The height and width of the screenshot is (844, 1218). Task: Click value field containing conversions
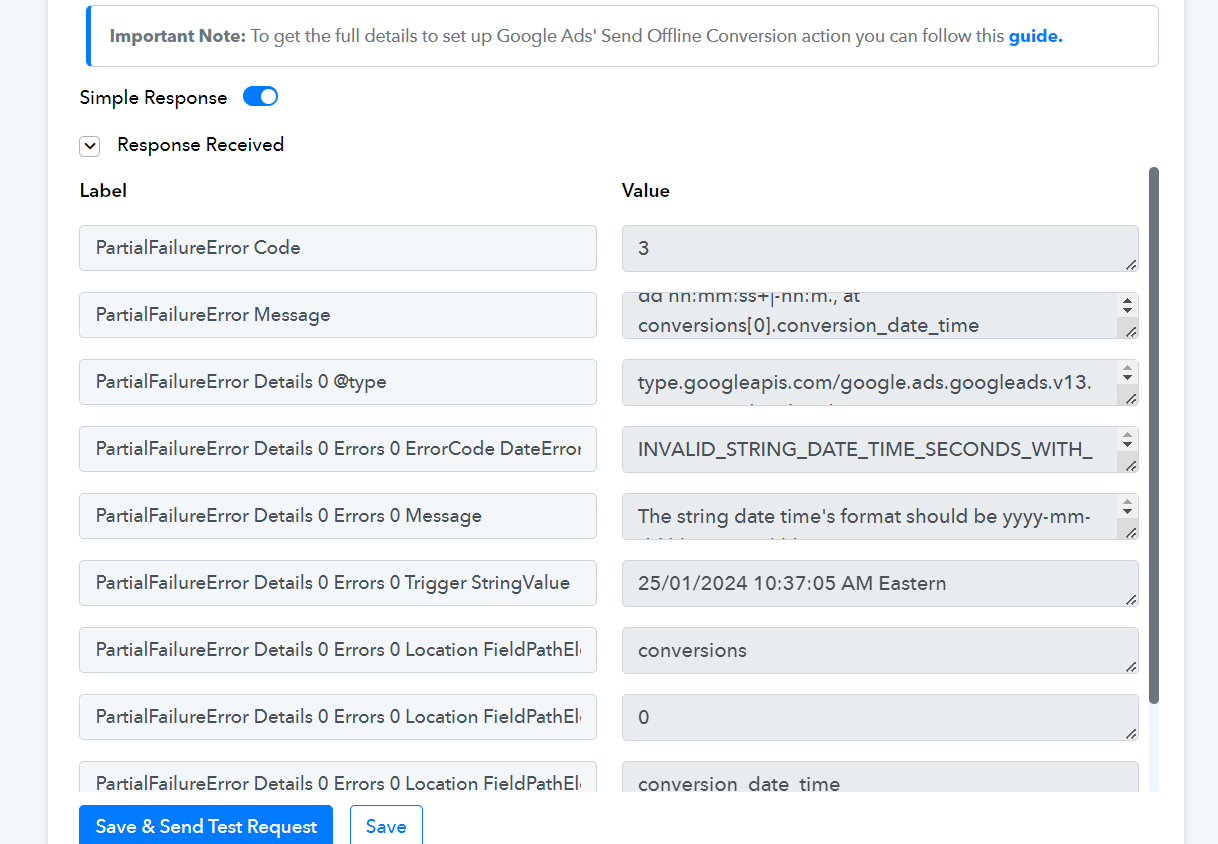pyautogui.click(x=880, y=650)
